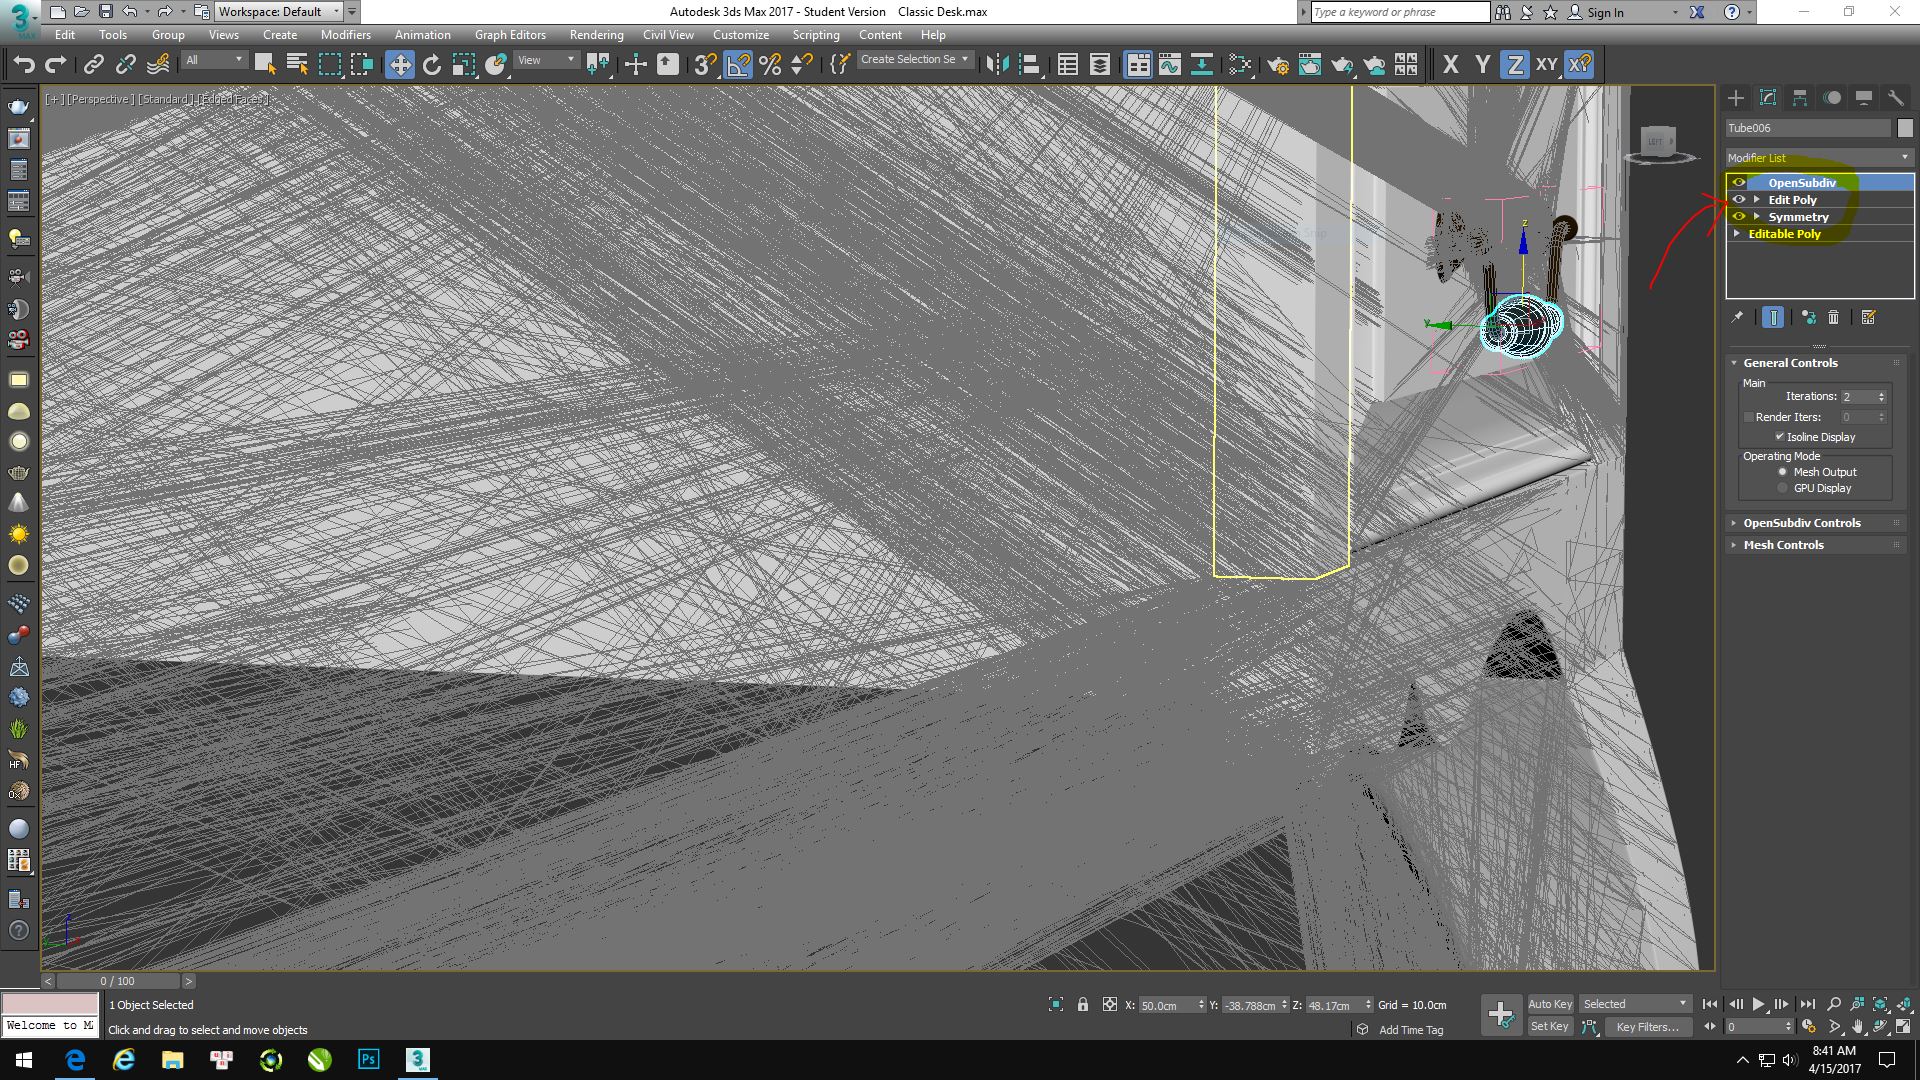The width and height of the screenshot is (1920, 1080).
Task: Click the Remove modifier trash icon
Action: (x=1833, y=317)
